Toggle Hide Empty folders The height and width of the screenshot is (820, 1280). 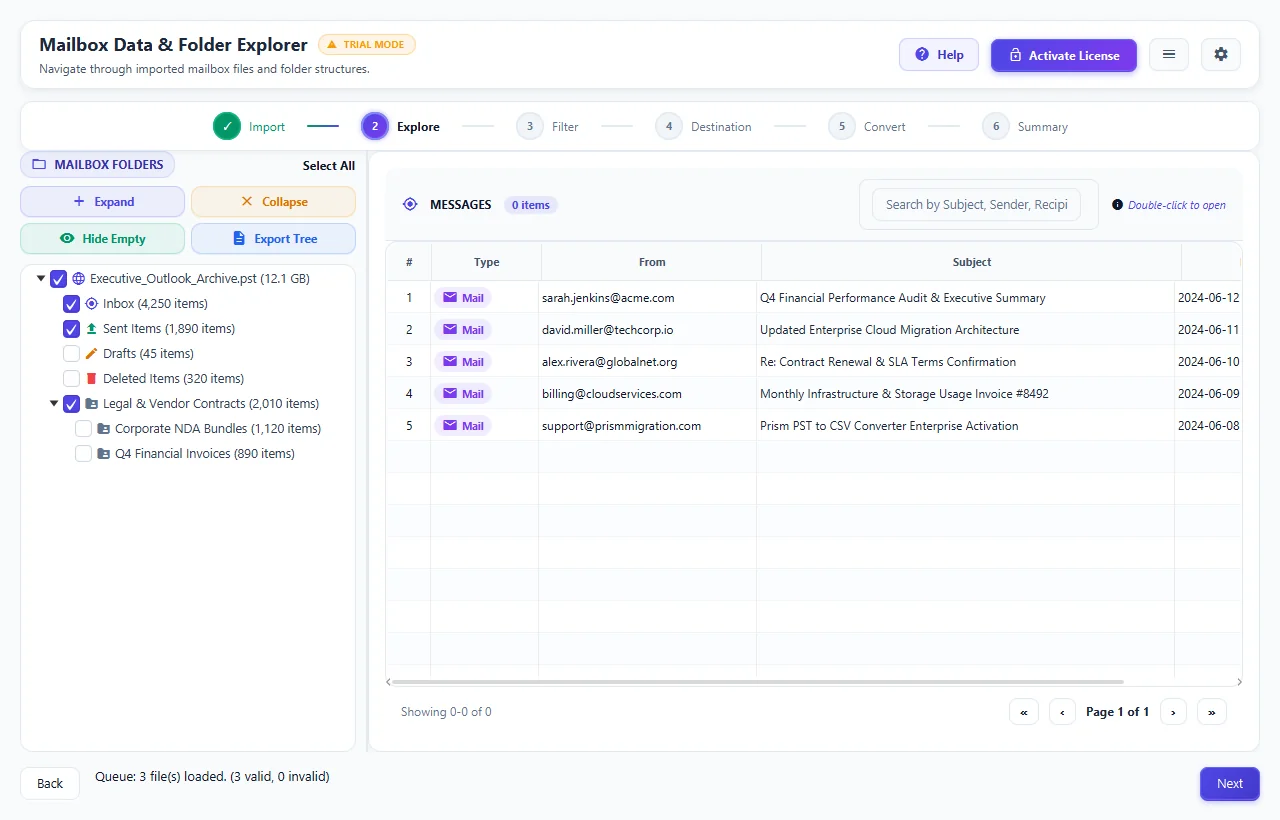click(103, 239)
